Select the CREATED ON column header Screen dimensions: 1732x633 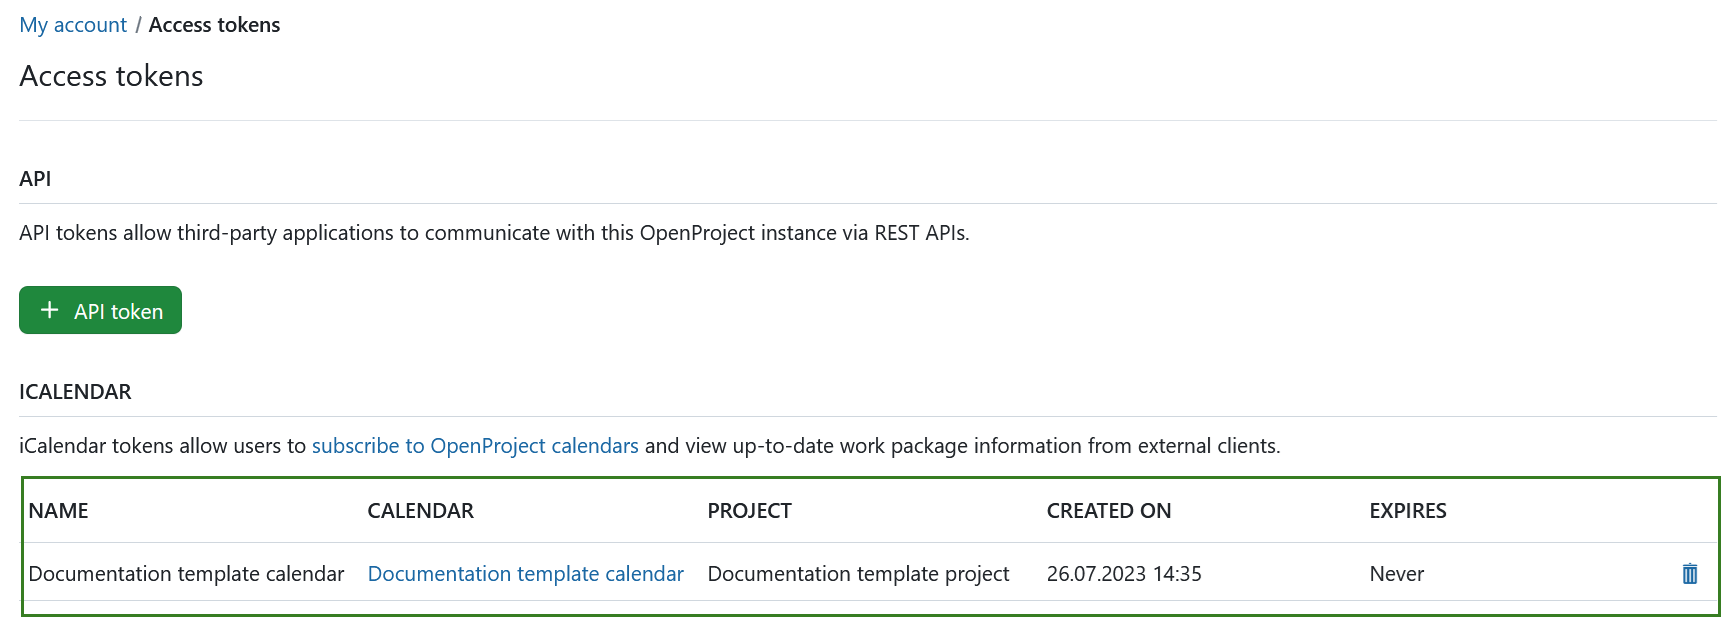pyautogui.click(x=1108, y=511)
